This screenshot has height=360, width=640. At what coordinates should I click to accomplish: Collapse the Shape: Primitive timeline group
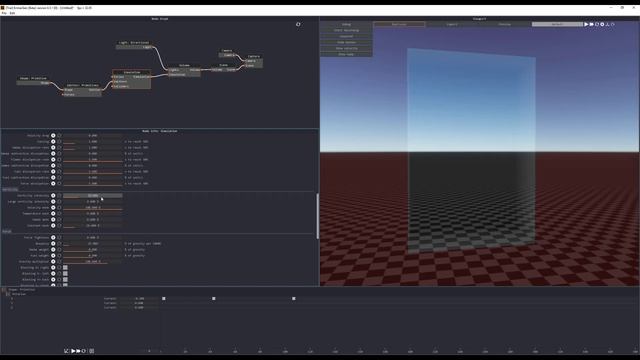point(4,290)
